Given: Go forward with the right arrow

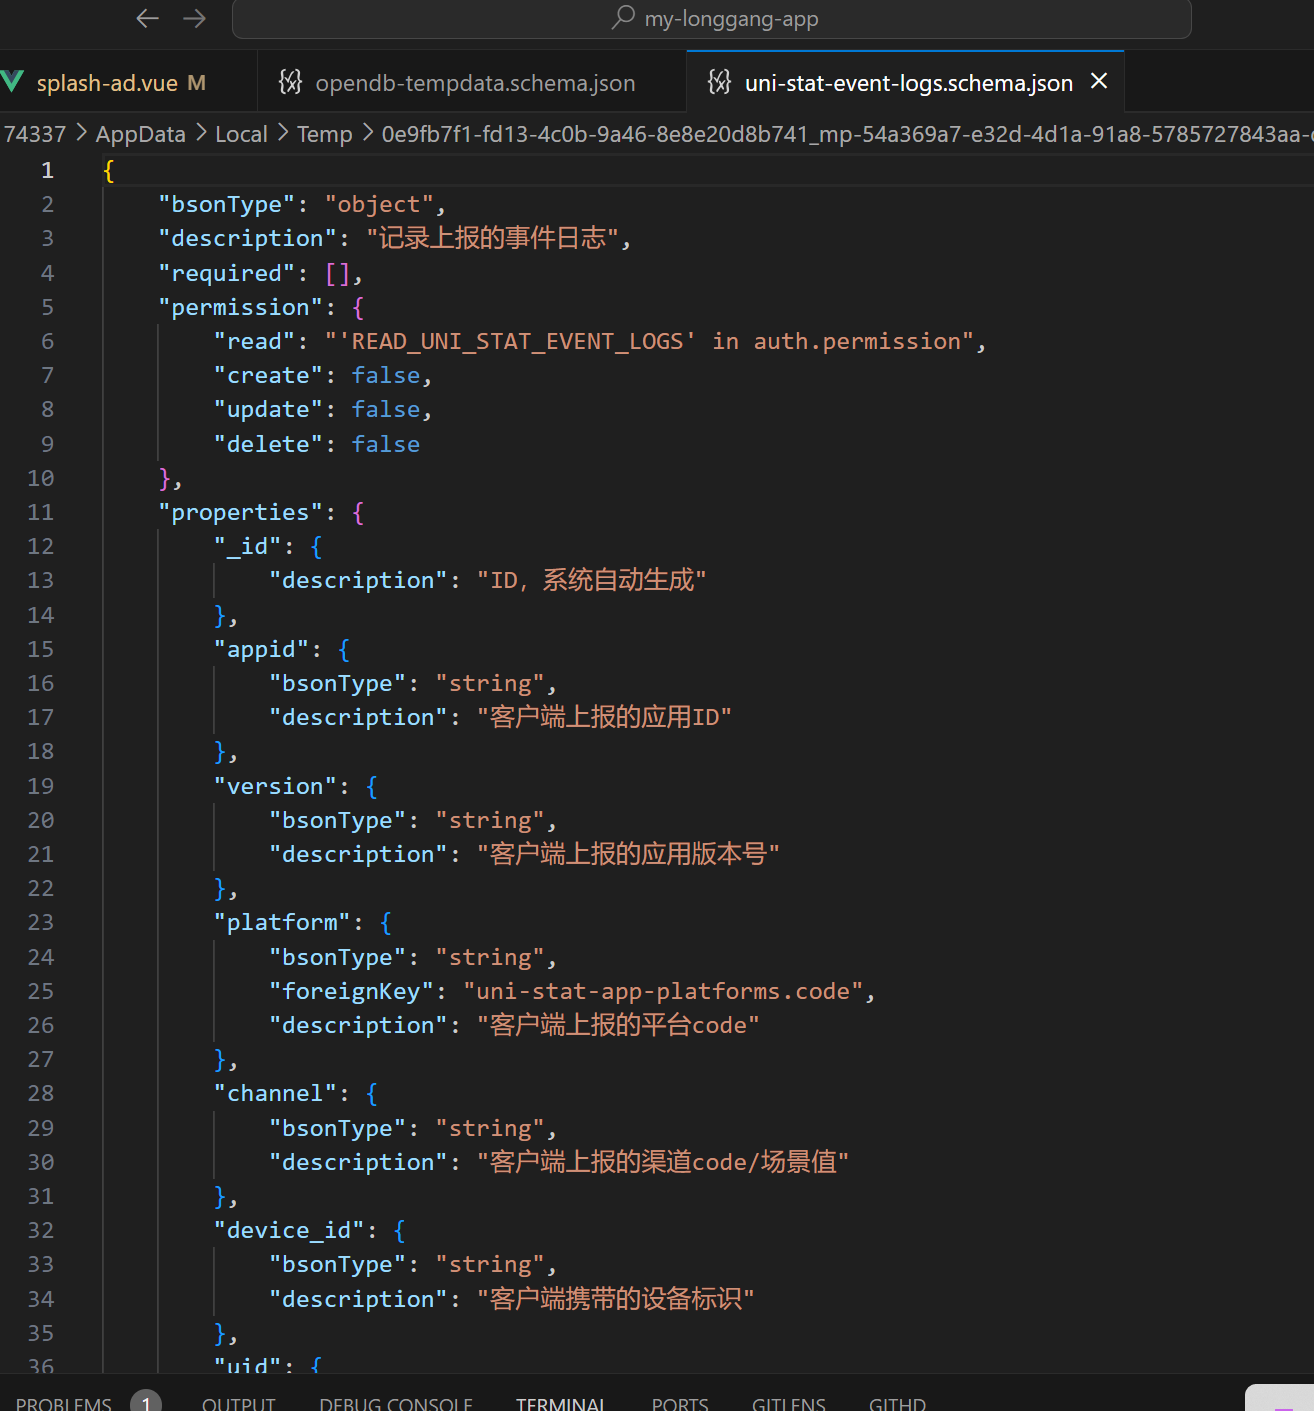Looking at the screenshot, I should (x=195, y=18).
